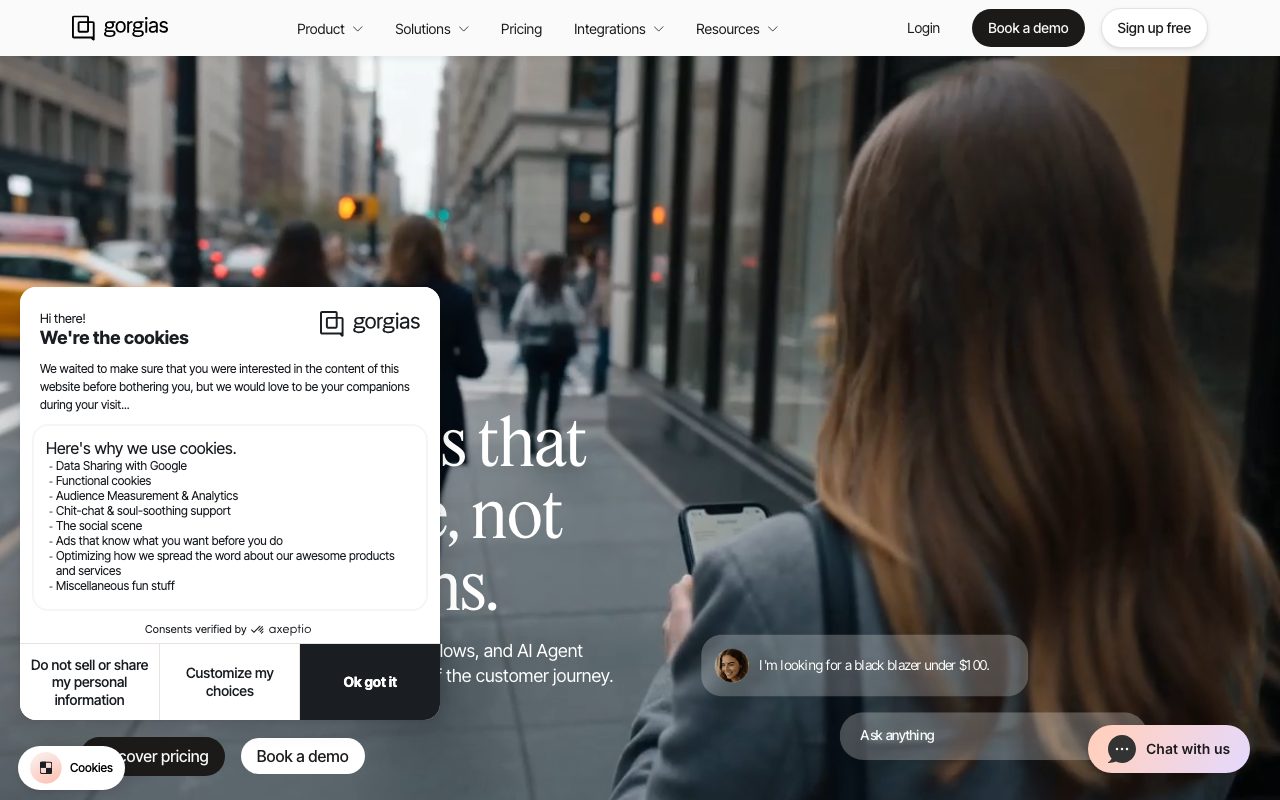The width and height of the screenshot is (1280, 800).
Task: Click the 'We're the cookies' heading
Action: pos(114,338)
